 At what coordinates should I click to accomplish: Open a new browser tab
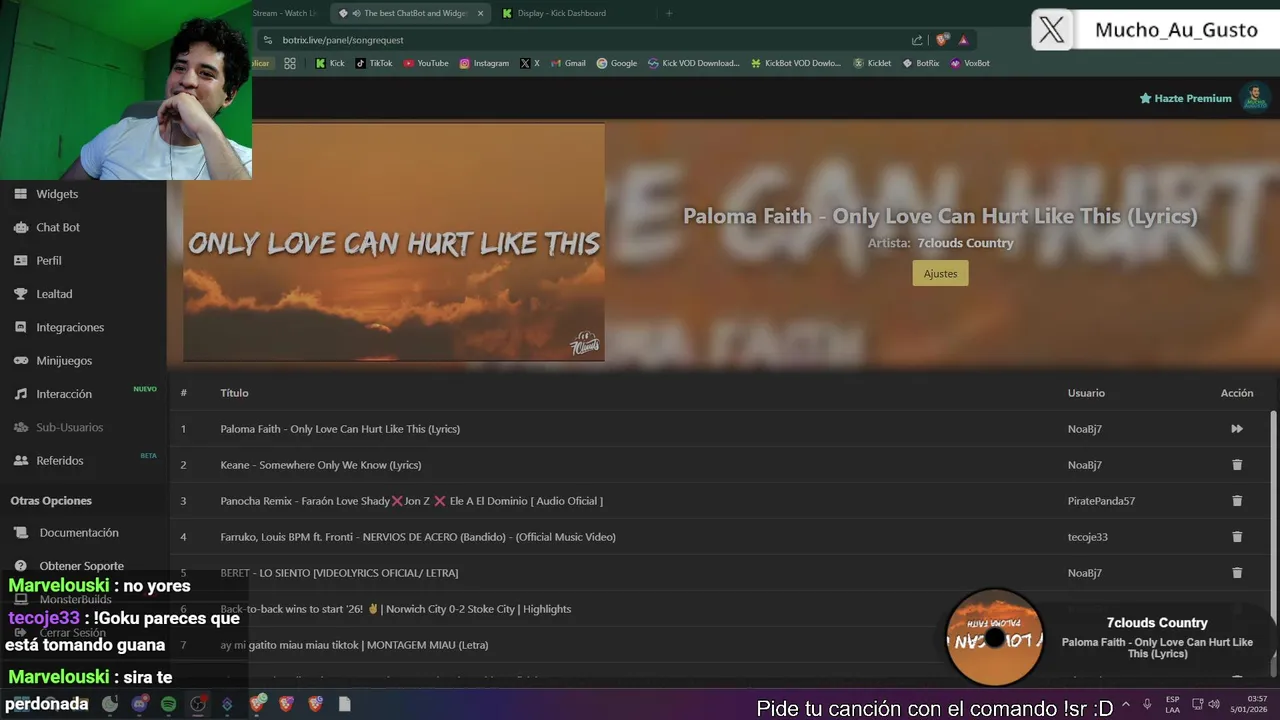pos(669,13)
